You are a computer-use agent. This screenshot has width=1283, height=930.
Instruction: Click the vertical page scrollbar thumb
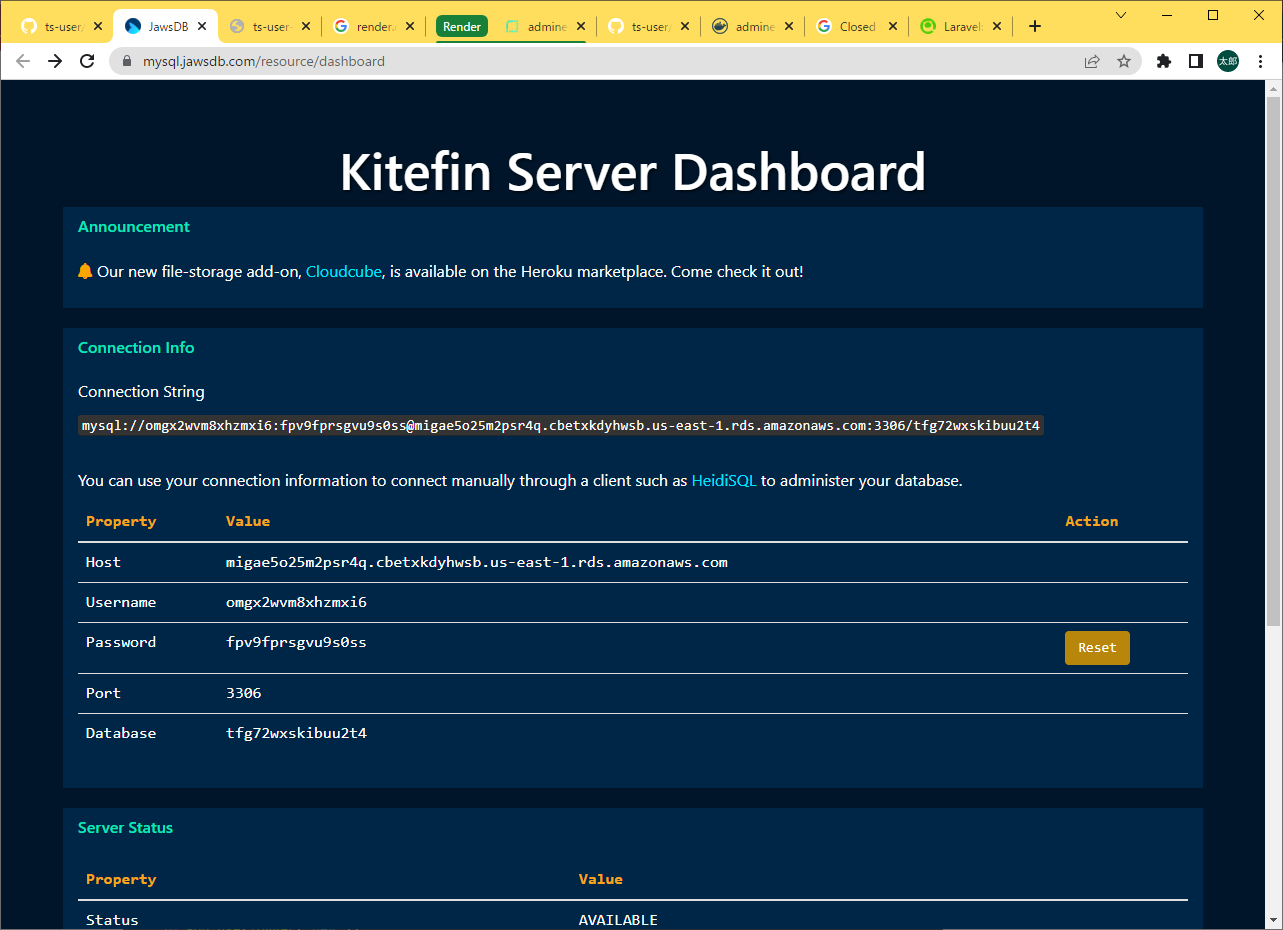point(1273,360)
